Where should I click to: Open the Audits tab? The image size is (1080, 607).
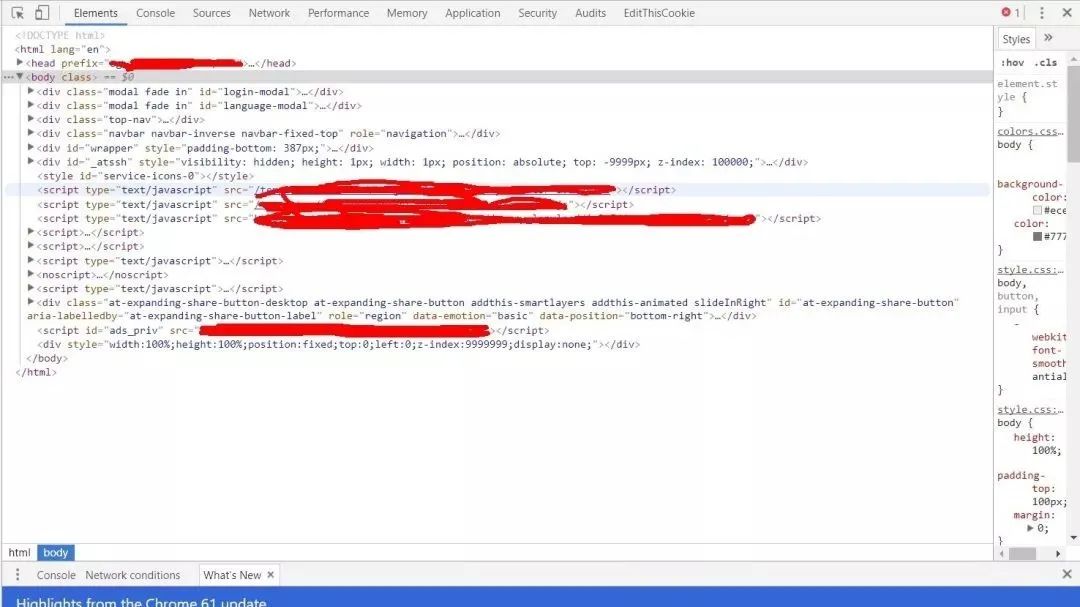click(x=590, y=13)
